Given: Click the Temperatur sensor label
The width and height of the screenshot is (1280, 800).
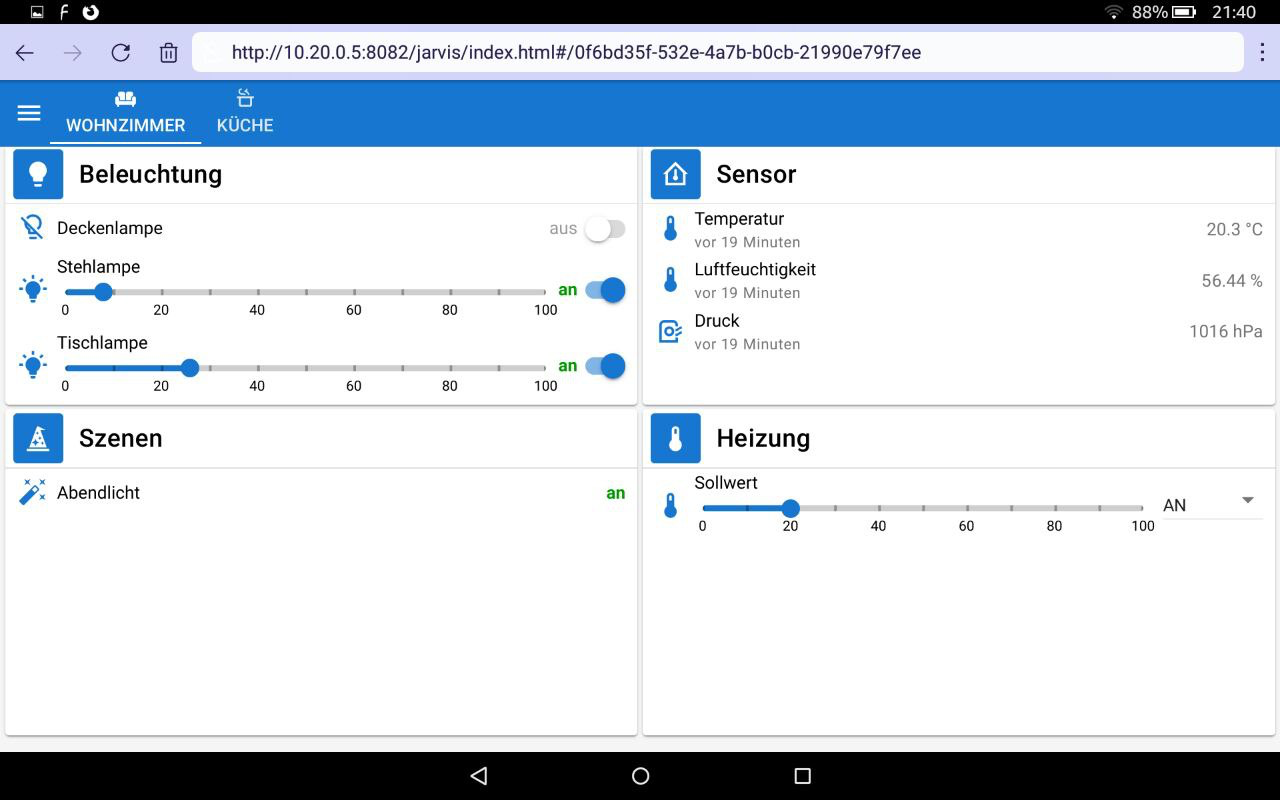Looking at the screenshot, I should 739,219.
